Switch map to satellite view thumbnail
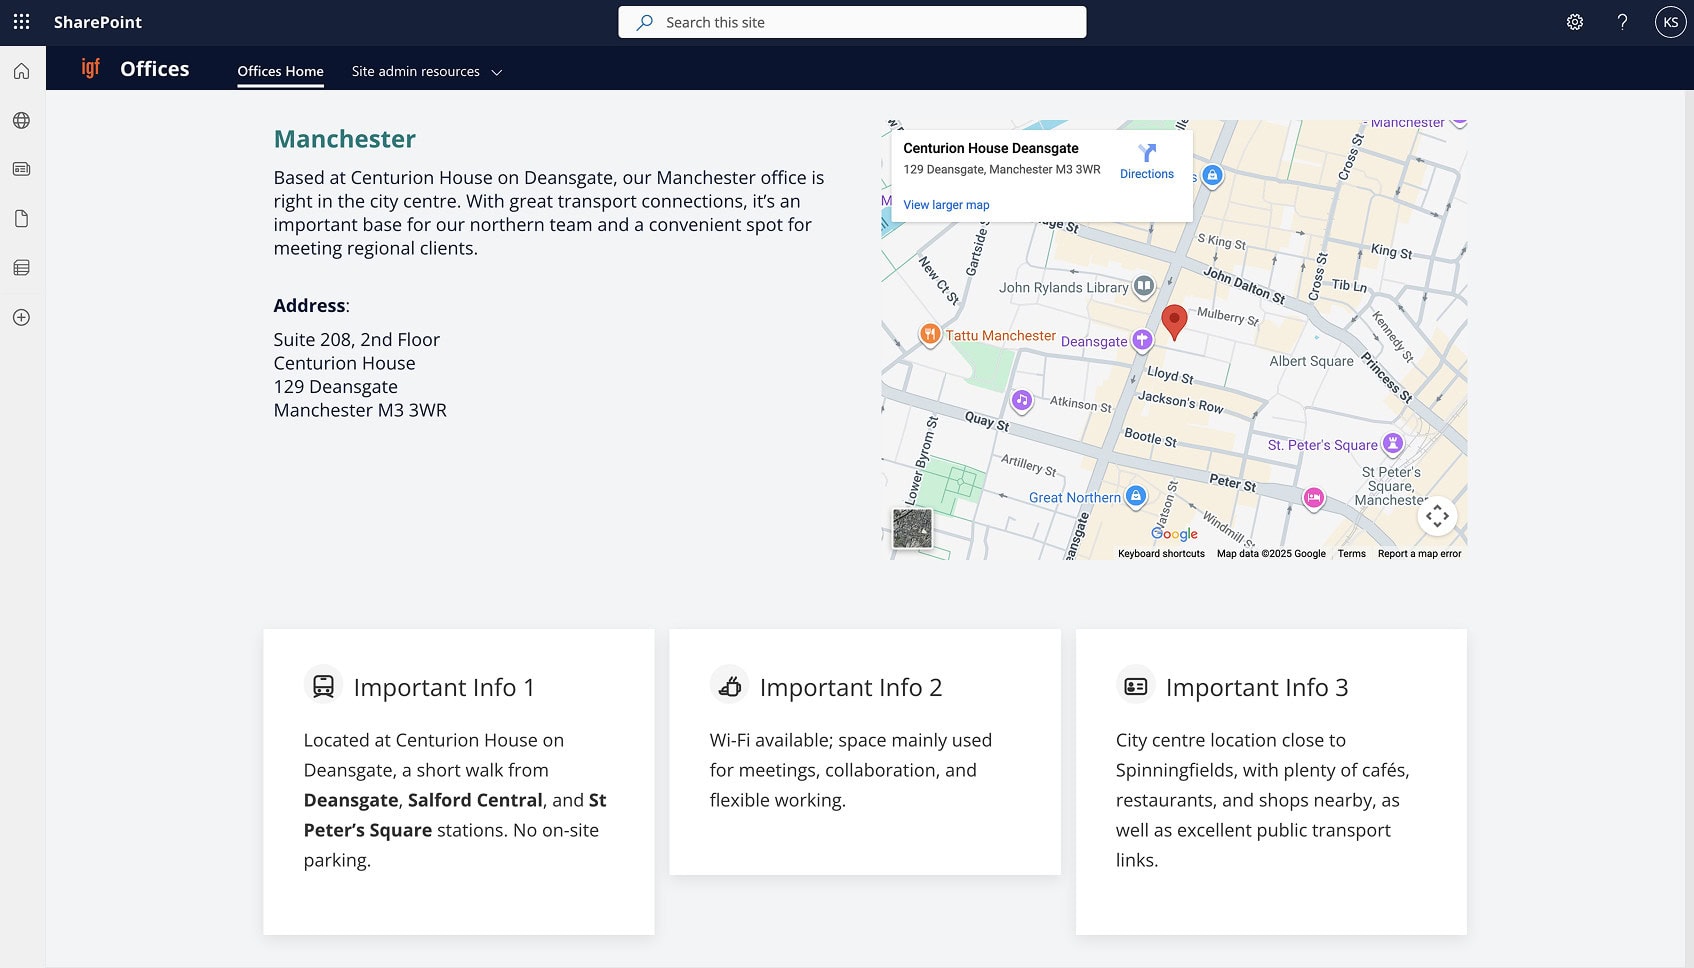Screen dimensions: 1694x968 [912, 528]
